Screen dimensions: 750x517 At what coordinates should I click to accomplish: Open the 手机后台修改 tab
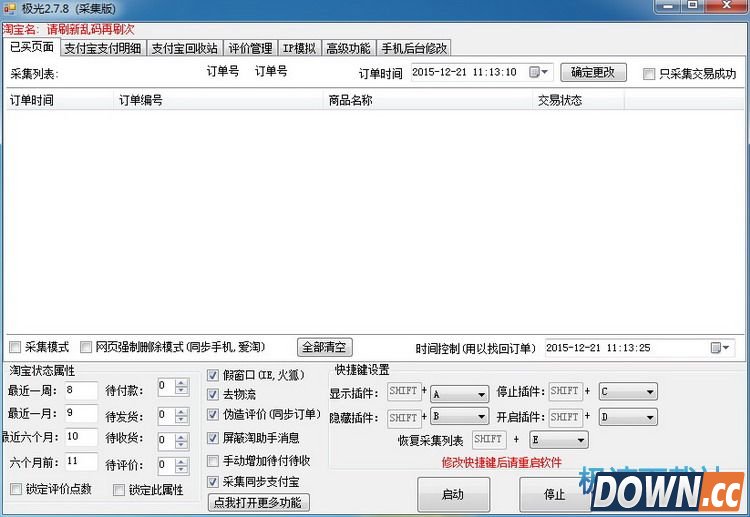tap(414, 48)
